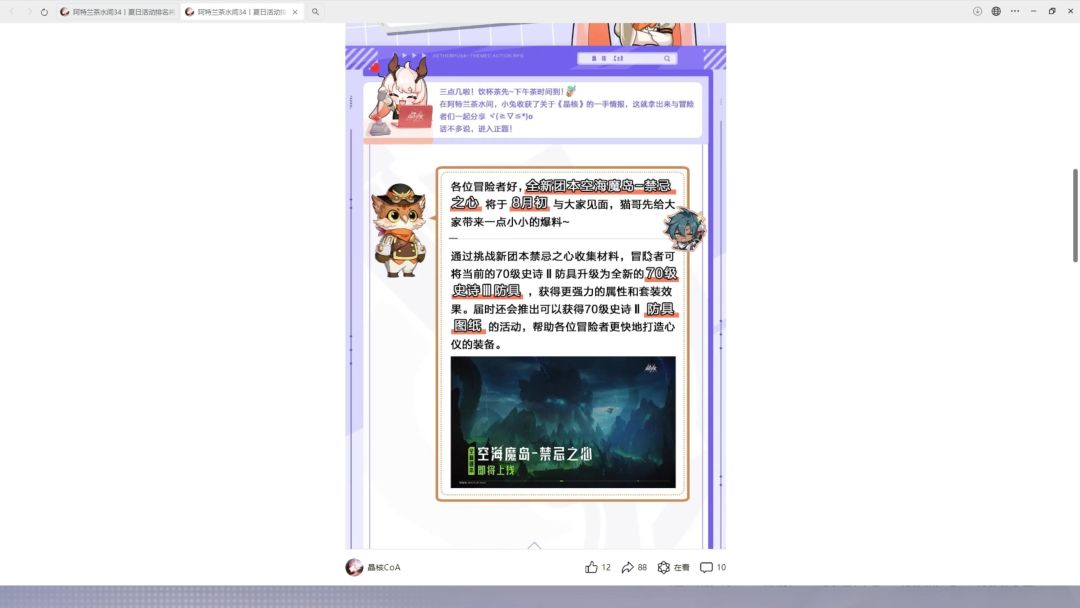The image size is (1080, 608).
Task: Click the blue-haired chibi character sticker
Action: 684,229
